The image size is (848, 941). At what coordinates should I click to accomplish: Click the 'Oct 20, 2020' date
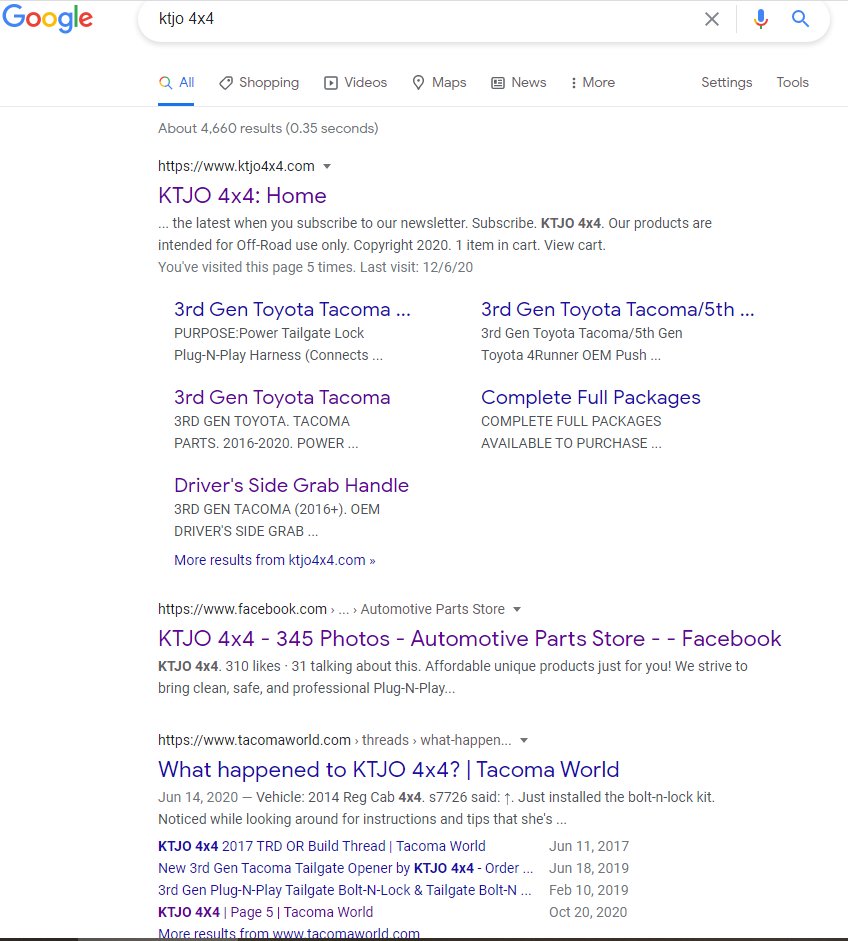[588, 912]
